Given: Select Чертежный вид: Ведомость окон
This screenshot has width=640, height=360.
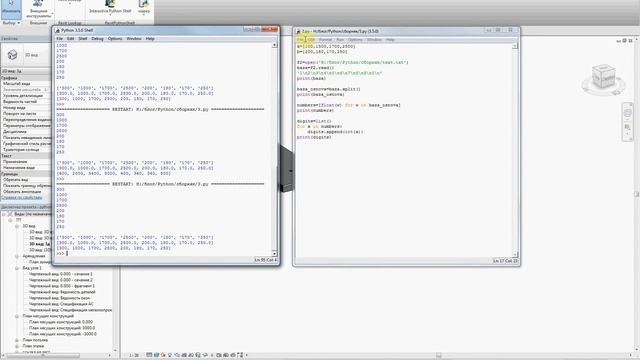Looking at the screenshot, I should coord(59,298).
